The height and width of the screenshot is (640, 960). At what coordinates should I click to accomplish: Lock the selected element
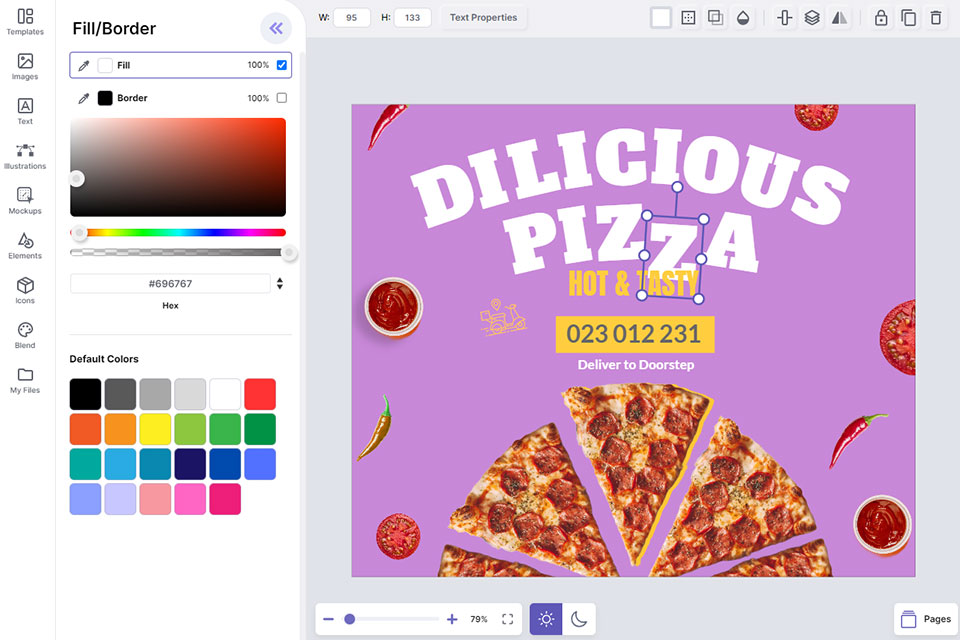pos(881,18)
